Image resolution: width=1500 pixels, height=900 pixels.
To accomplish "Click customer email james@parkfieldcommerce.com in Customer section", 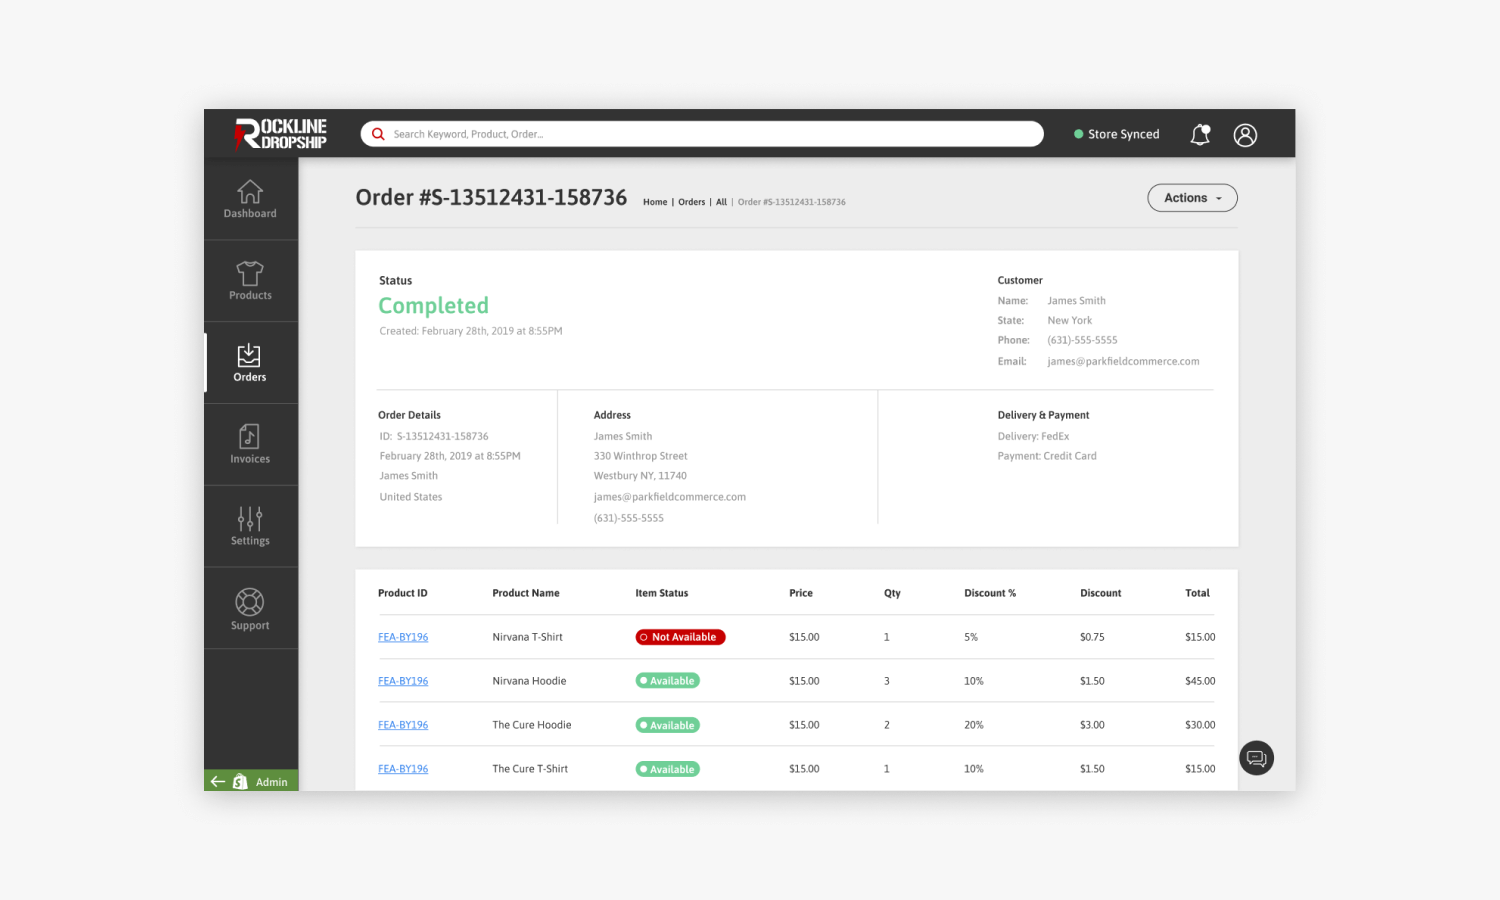I will [x=1123, y=361].
